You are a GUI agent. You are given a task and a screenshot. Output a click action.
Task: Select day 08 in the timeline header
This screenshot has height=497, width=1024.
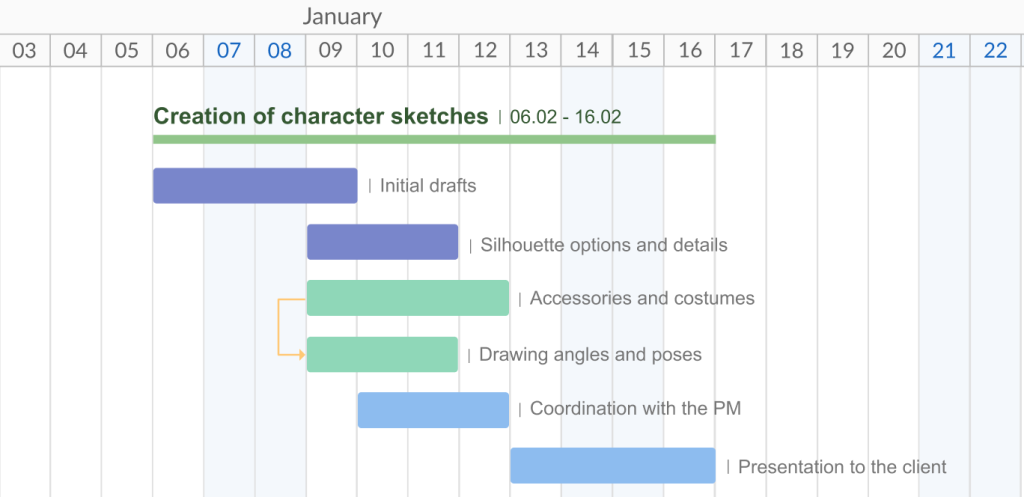(280, 51)
